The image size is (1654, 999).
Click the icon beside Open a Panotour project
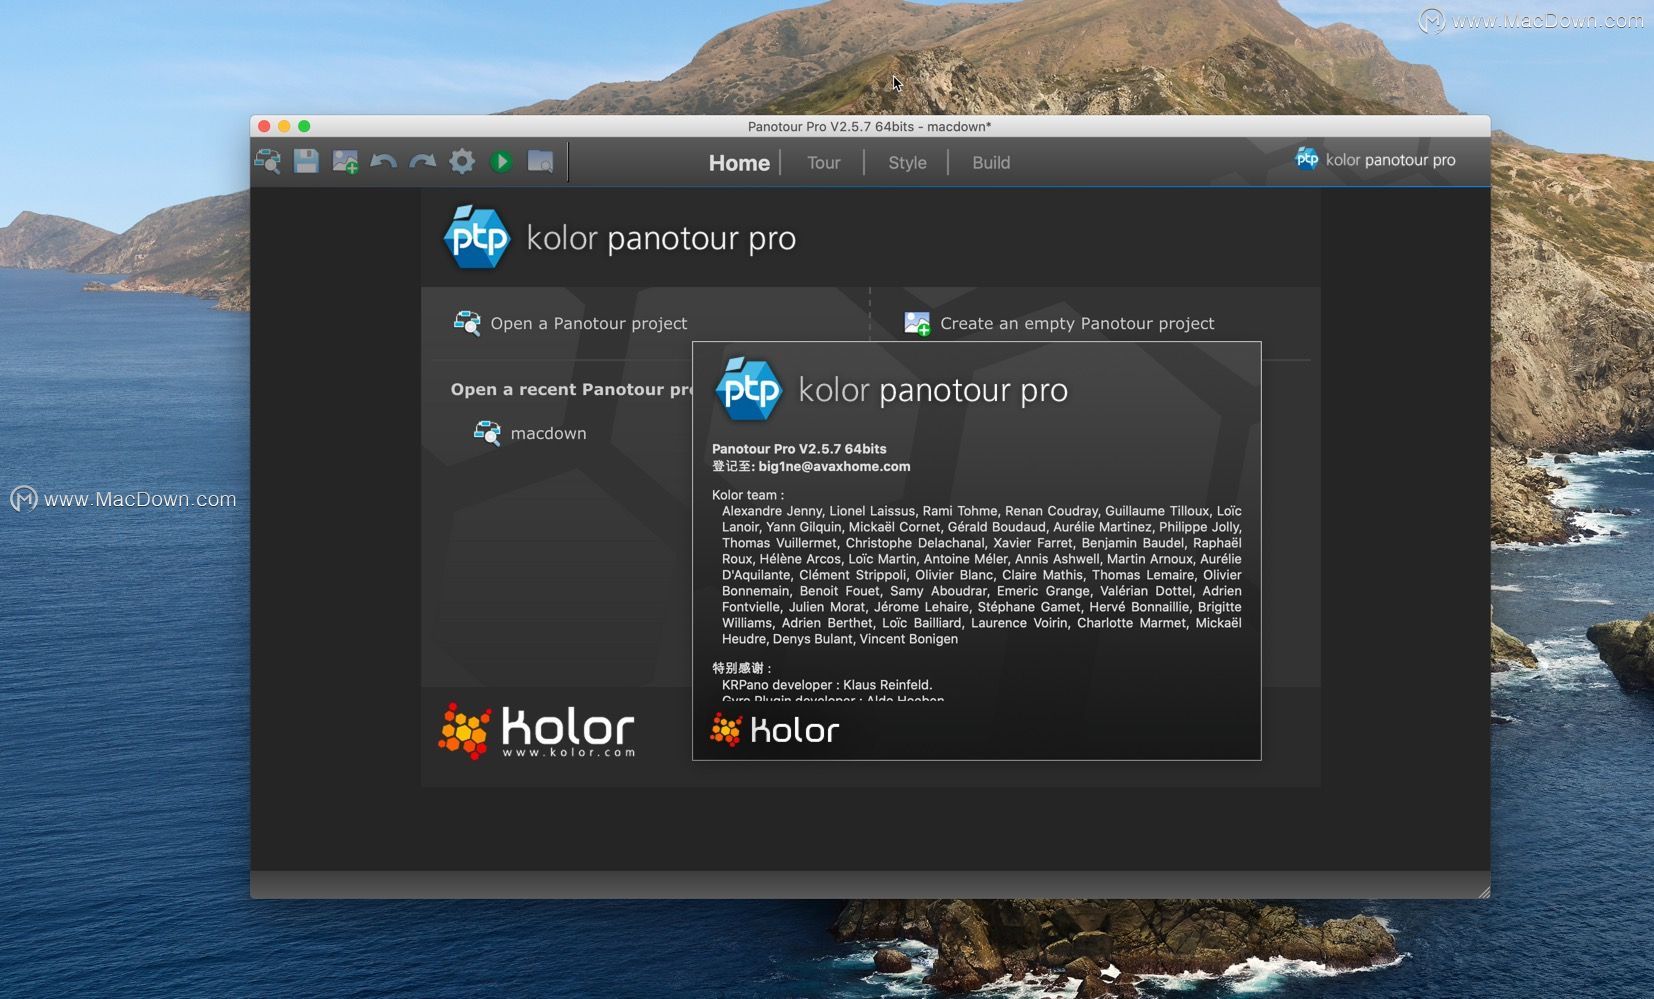tap(467, 322)
